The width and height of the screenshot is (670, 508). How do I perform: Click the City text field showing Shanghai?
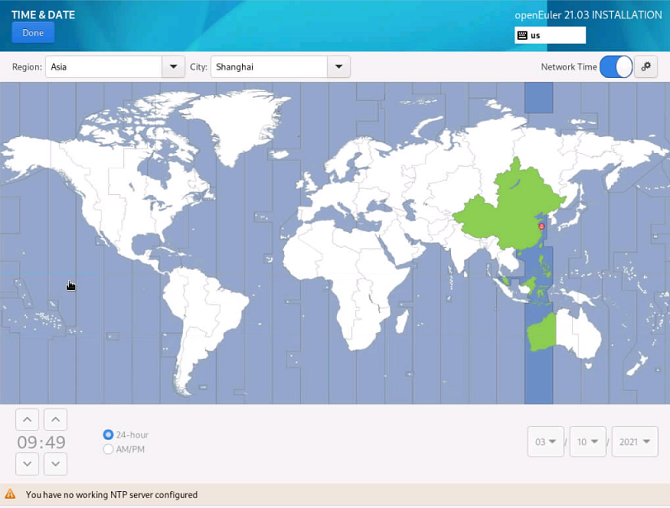[268, 67]
